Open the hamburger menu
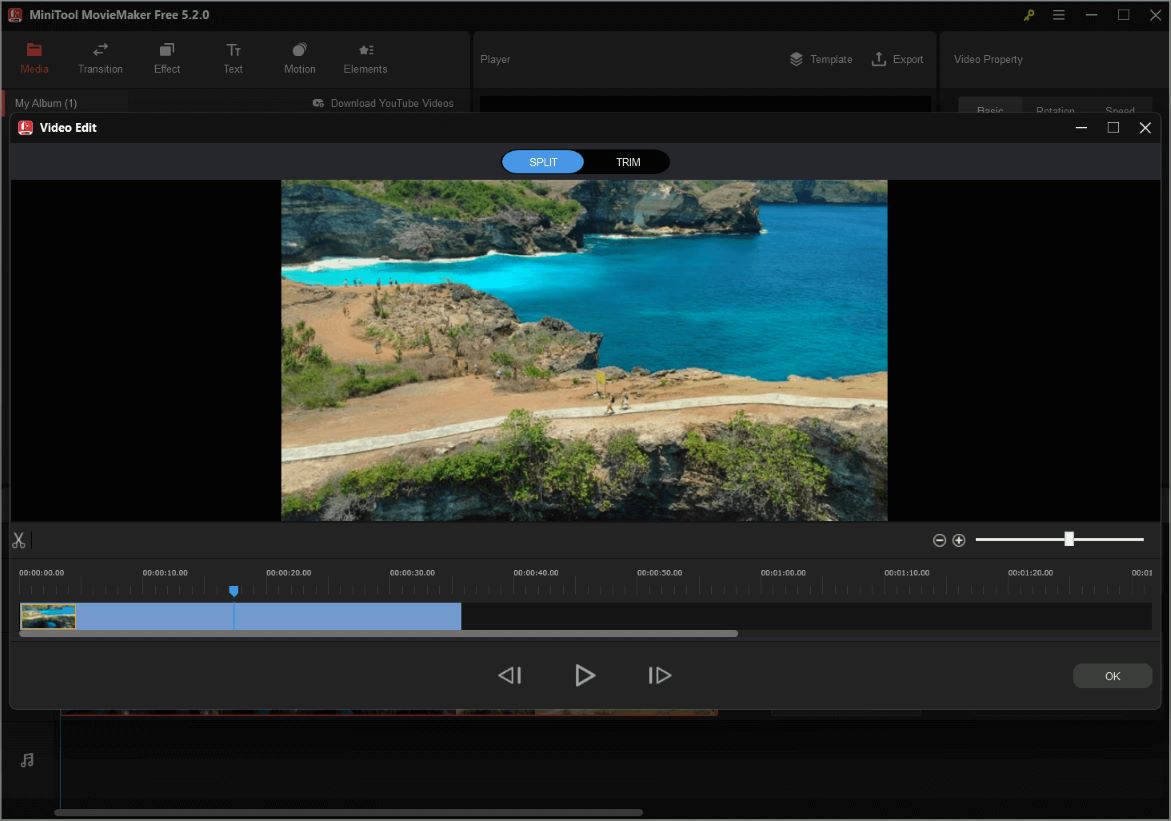 1058,15
